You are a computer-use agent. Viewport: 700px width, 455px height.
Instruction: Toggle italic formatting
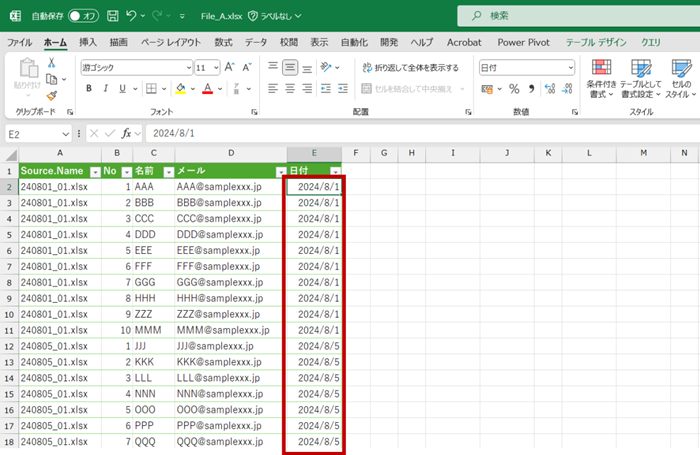click(x=106, y=88)
